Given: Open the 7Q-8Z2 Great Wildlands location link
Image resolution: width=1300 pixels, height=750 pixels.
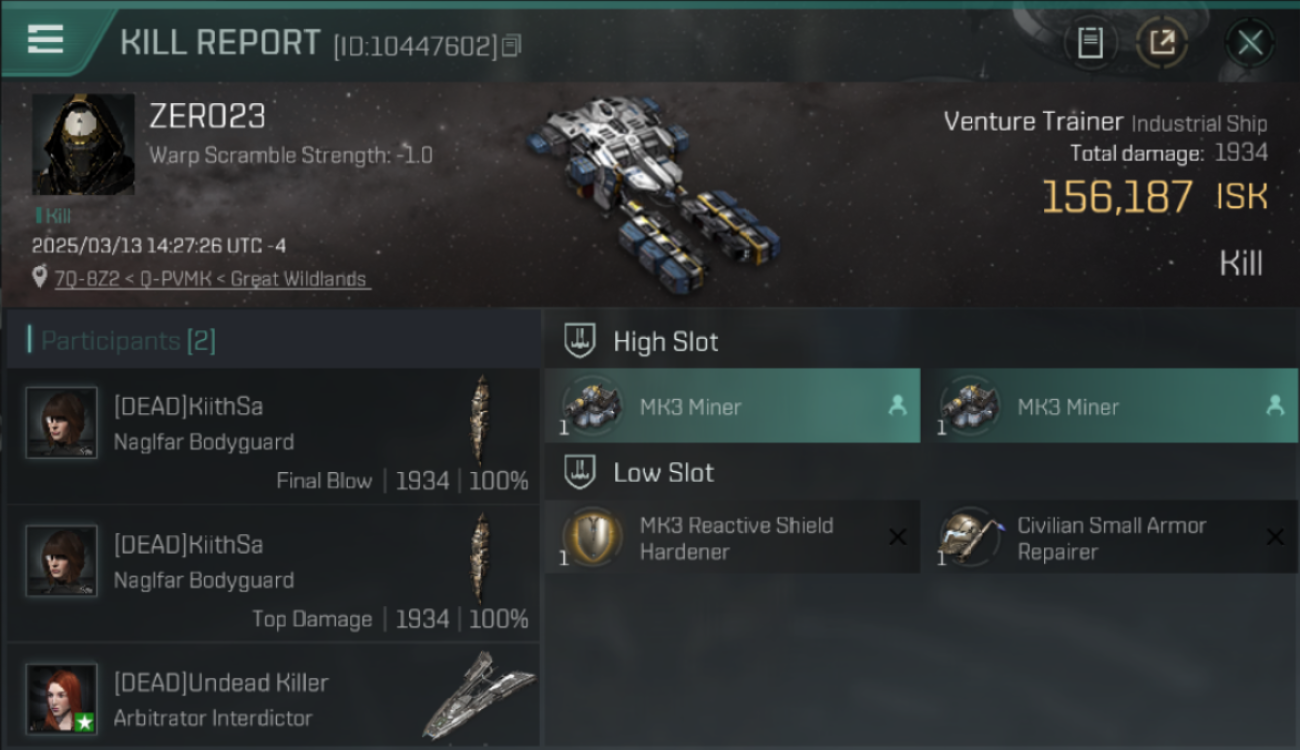Looking at the screenshot, I should [212, 279].
